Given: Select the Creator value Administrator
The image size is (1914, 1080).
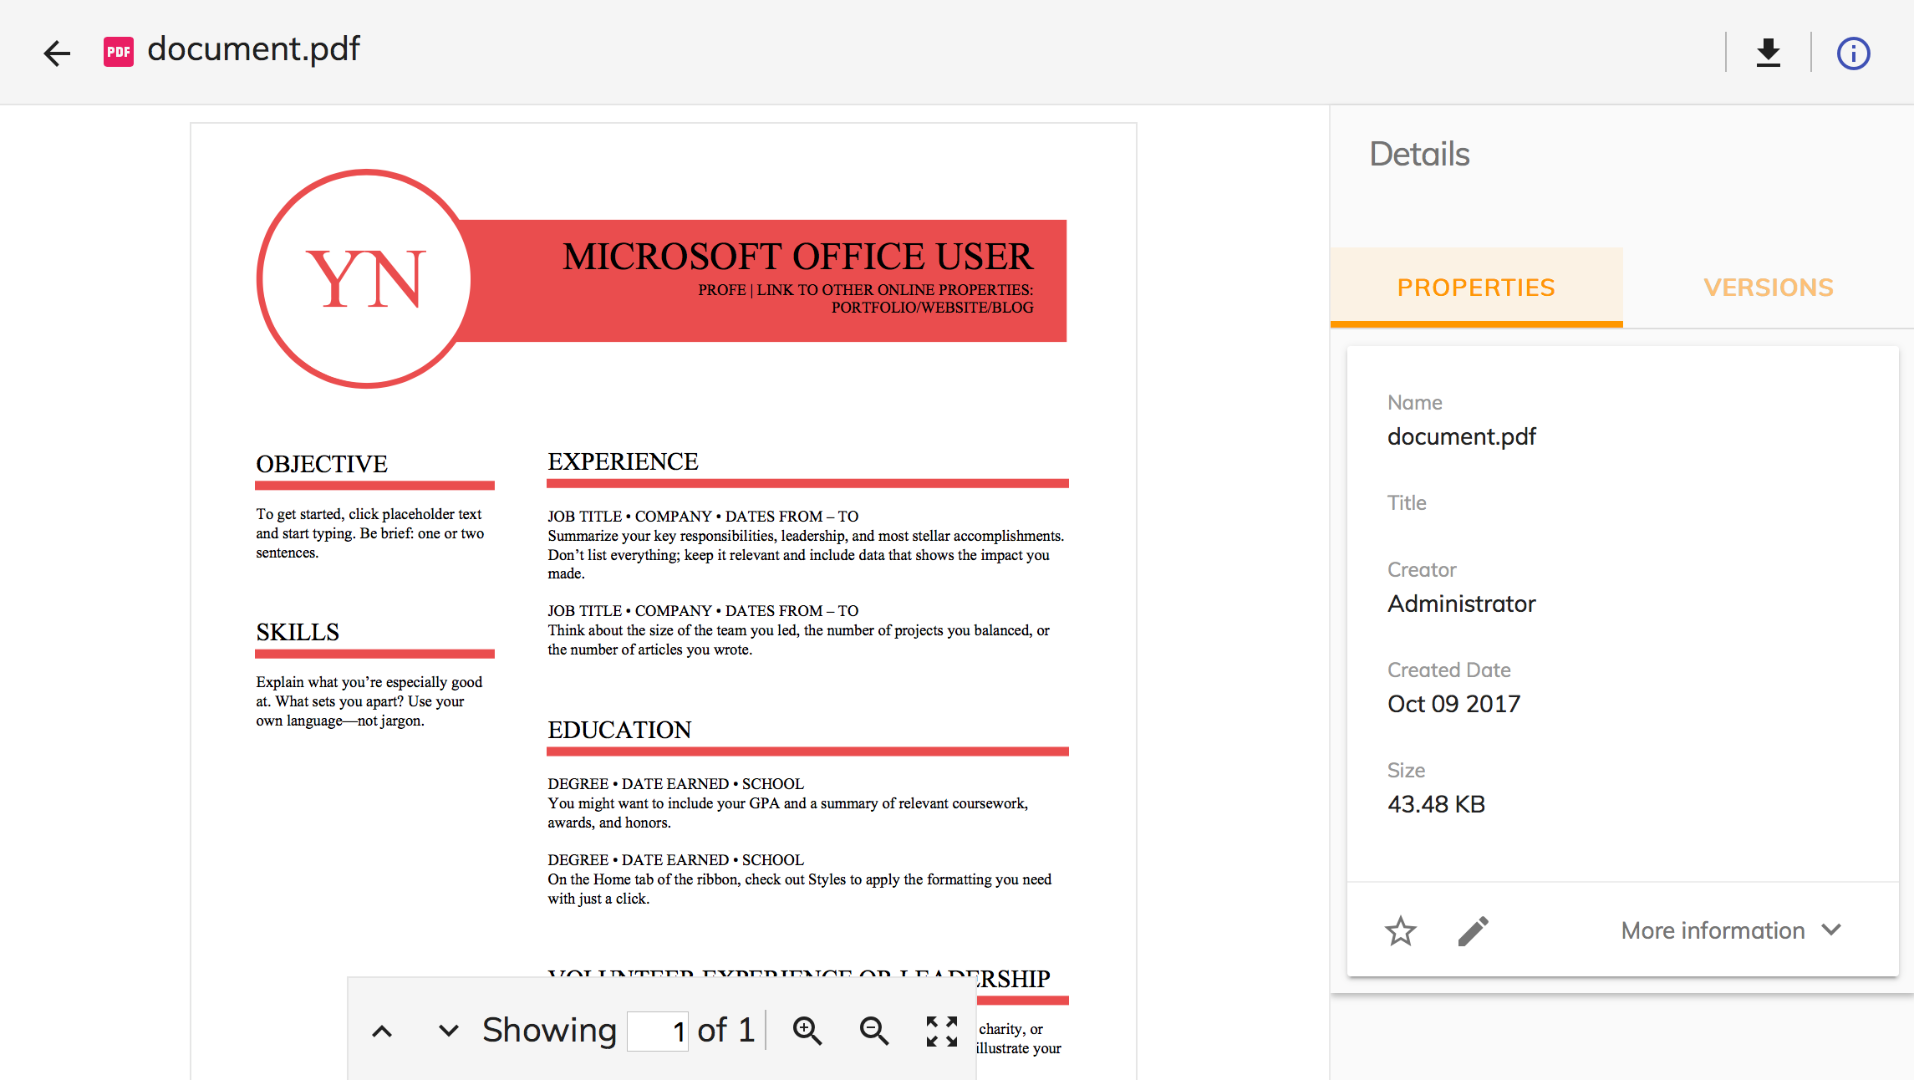Looking at the screenshot, I should click(x=1461, y=604).
